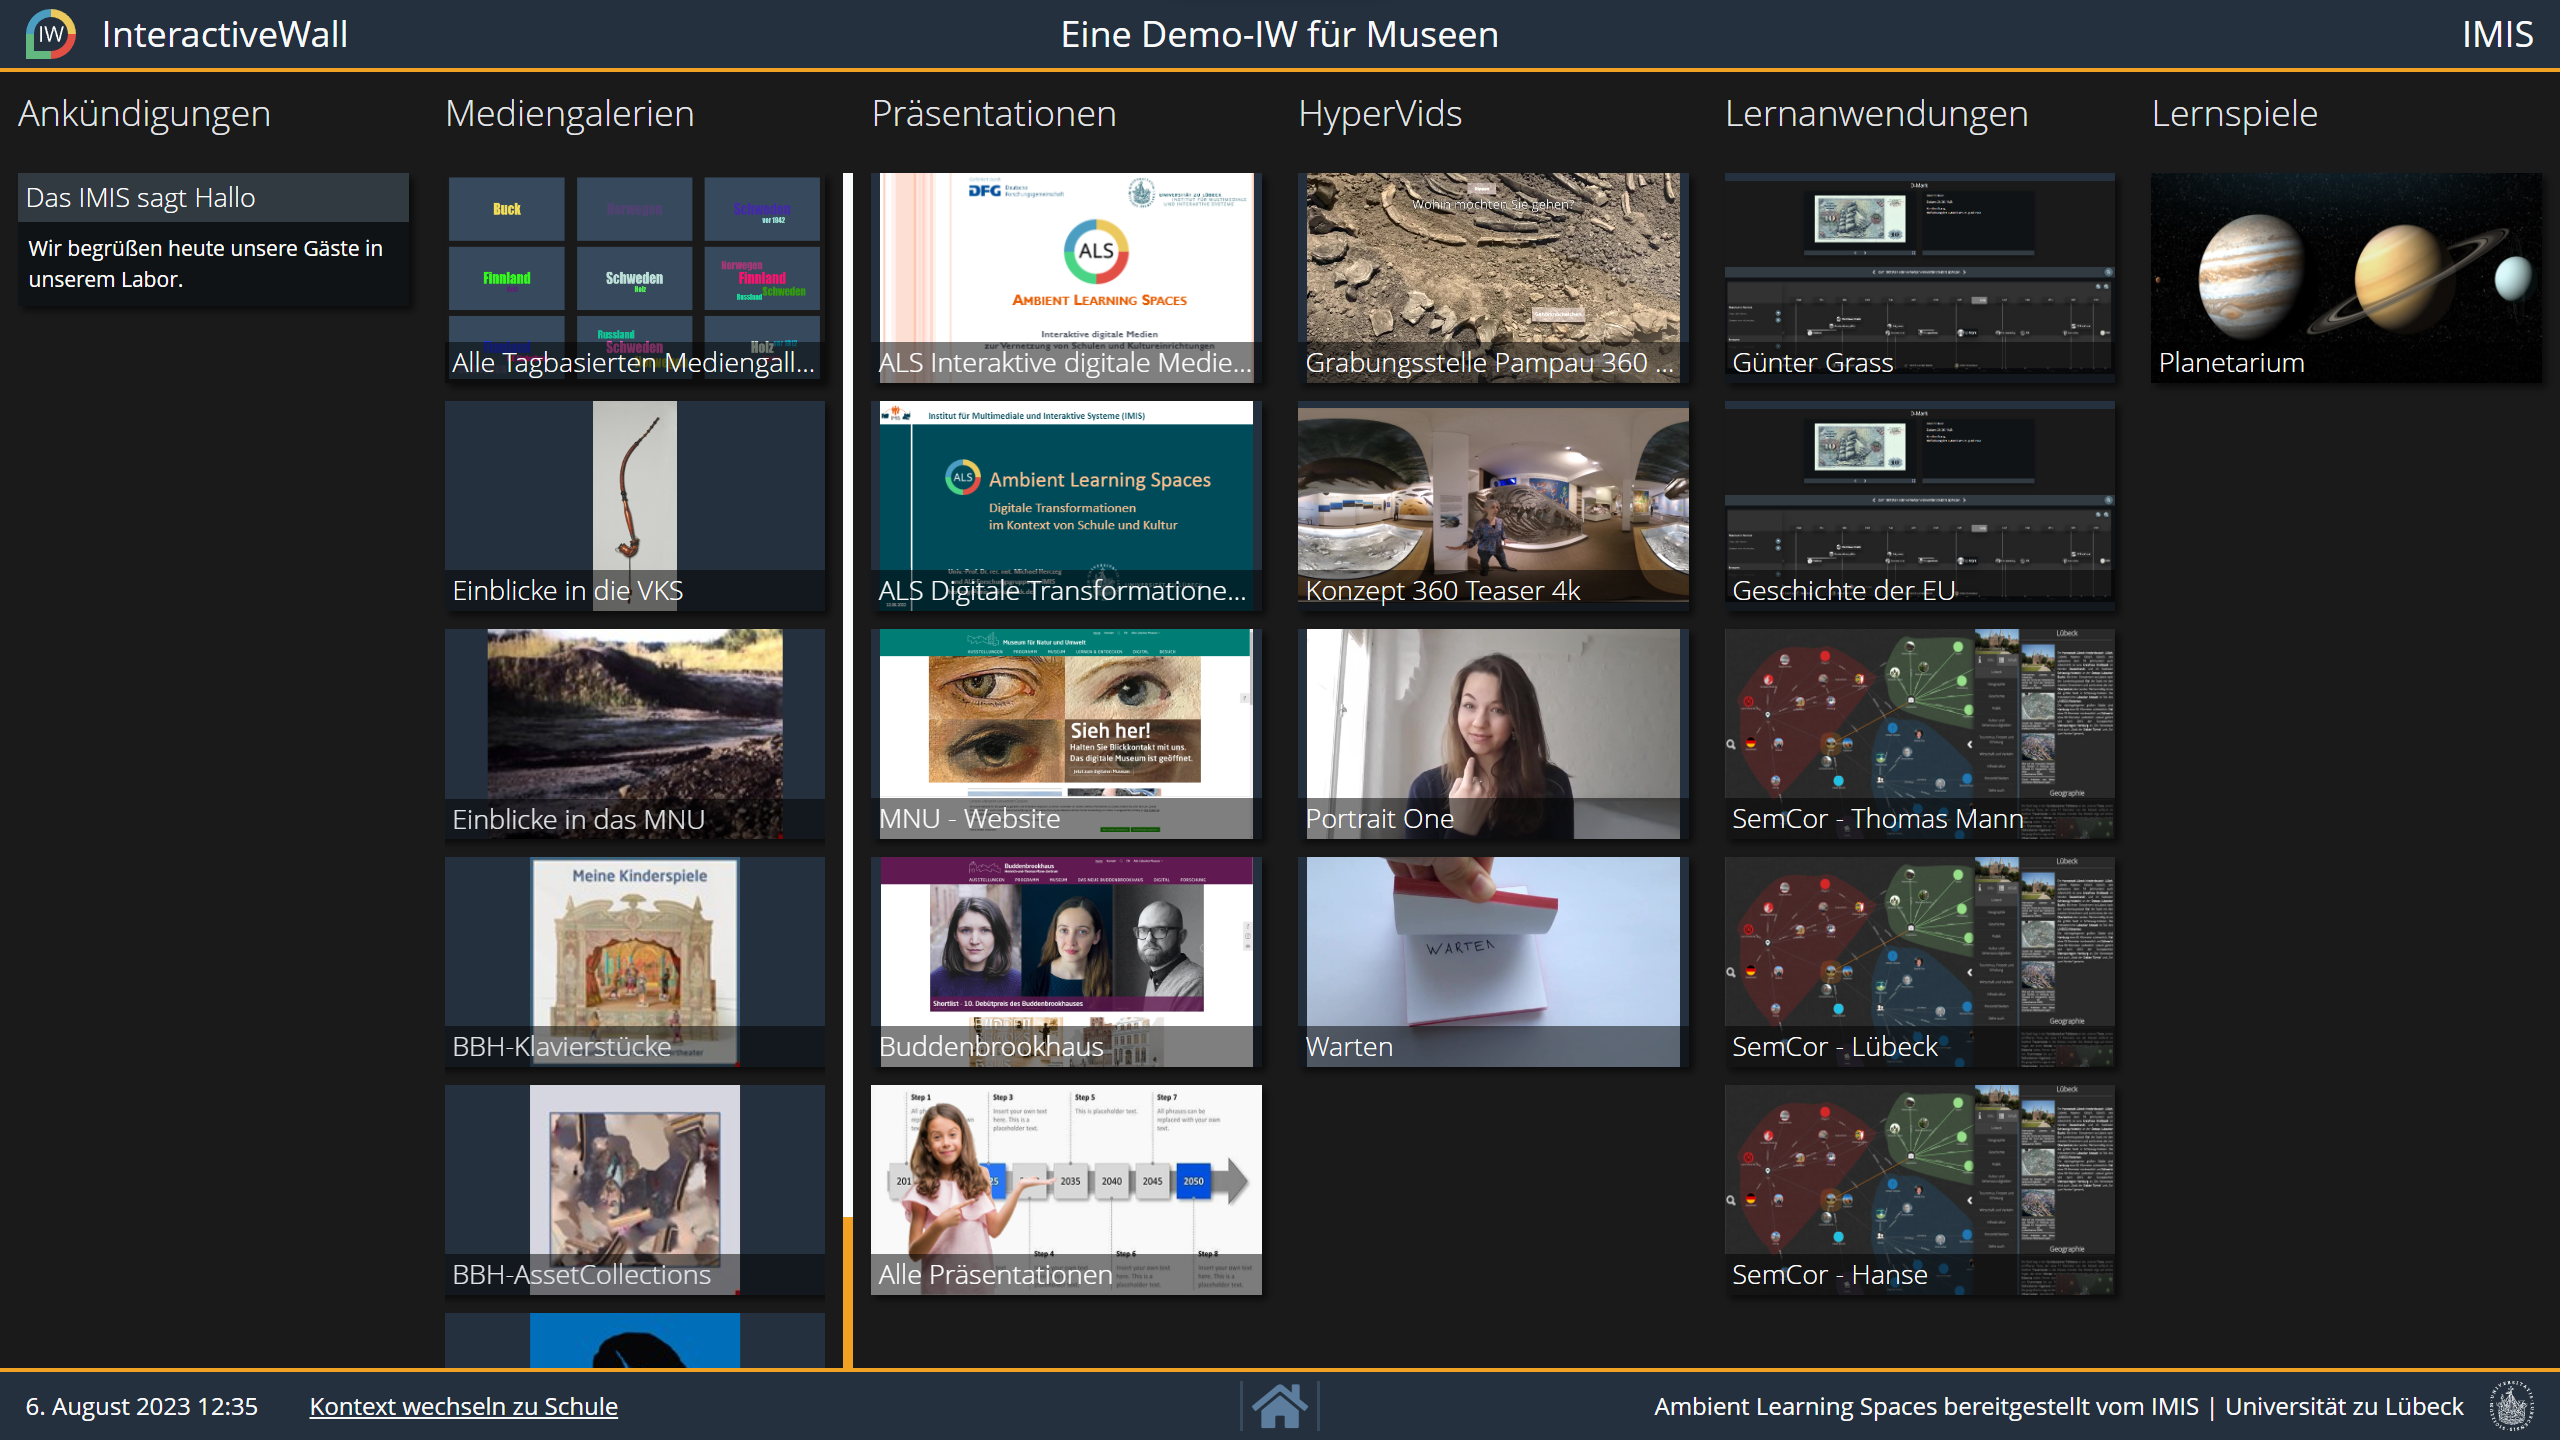Screen dimensions: 2560x1440
Task: Open the 'Warten' HyperVid tile
Action: [x=1493, y=962]
